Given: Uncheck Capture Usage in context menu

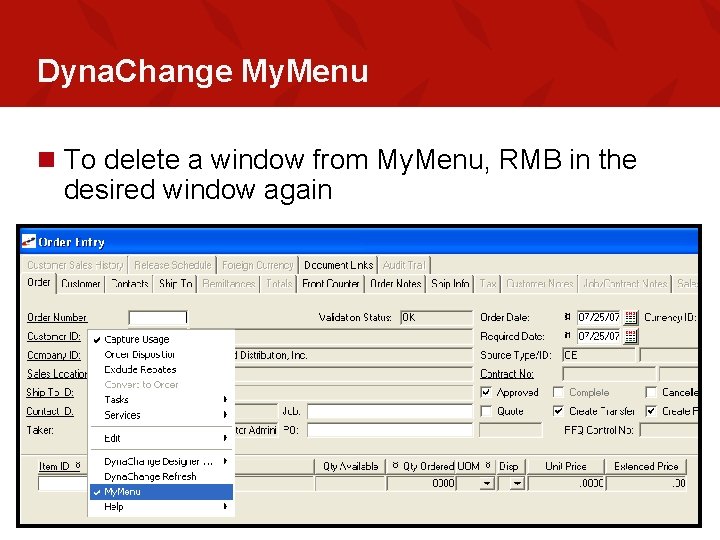Looking at the screenshot, I should 161,339.
